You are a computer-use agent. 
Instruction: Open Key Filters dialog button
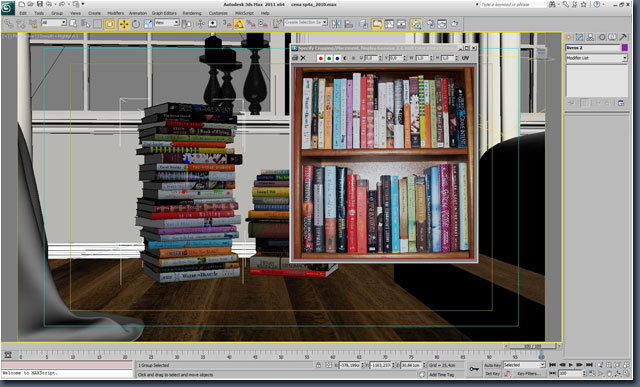point(528,374)
